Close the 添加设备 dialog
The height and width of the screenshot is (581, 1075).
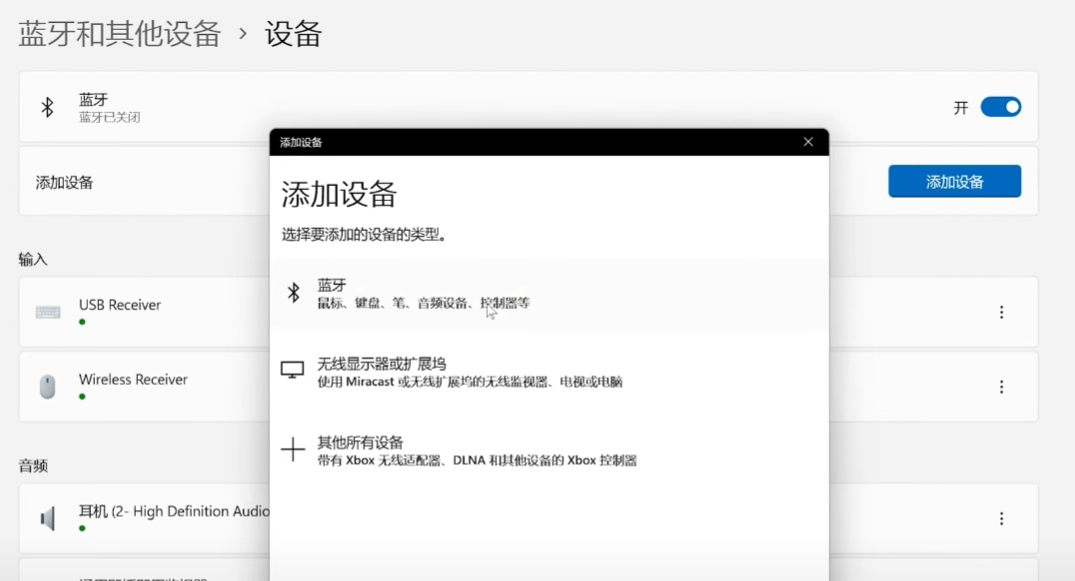click(808, 142)
